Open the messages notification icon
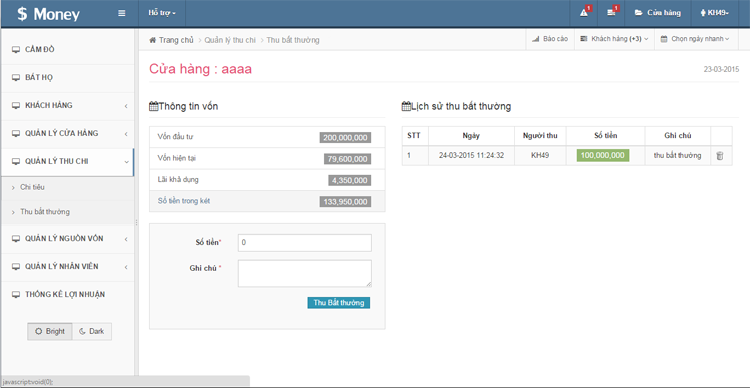This screenshot has height=388, width=750. click(611, 13)
